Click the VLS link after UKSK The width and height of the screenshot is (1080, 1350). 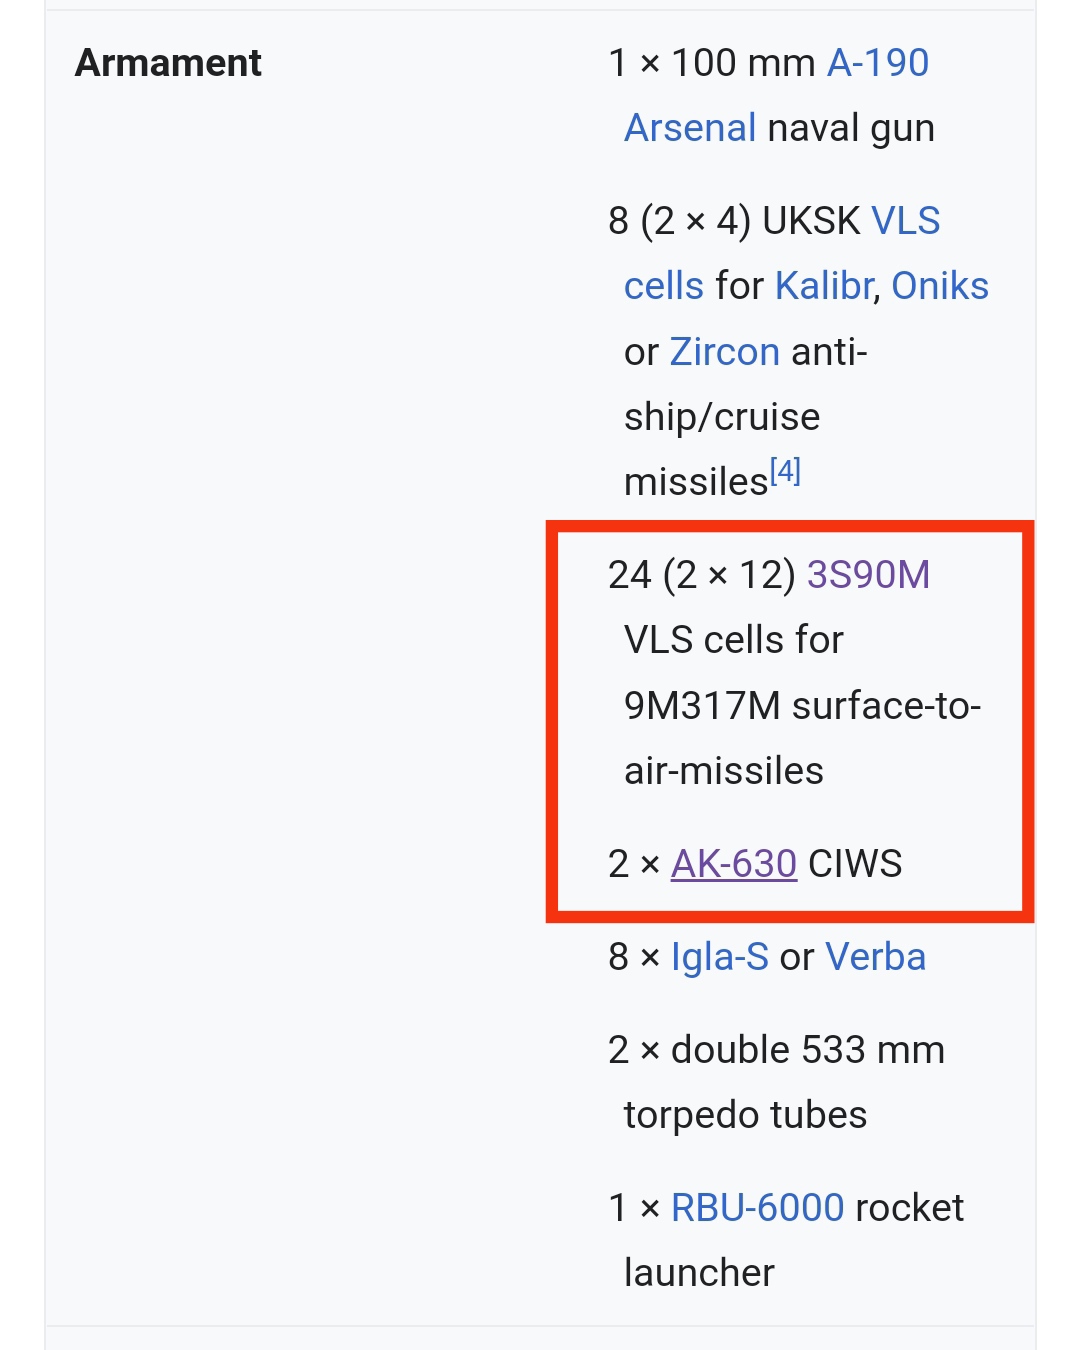point(905,221)
